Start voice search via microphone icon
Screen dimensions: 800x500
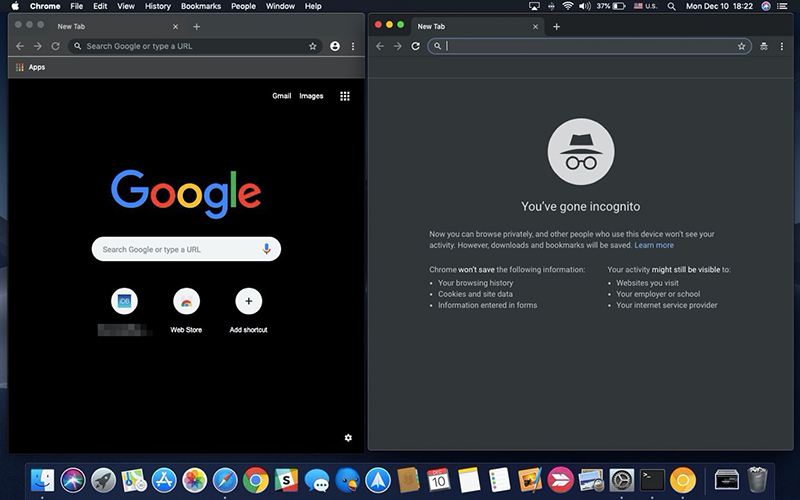pyautogui.click(x=266, y=249)
